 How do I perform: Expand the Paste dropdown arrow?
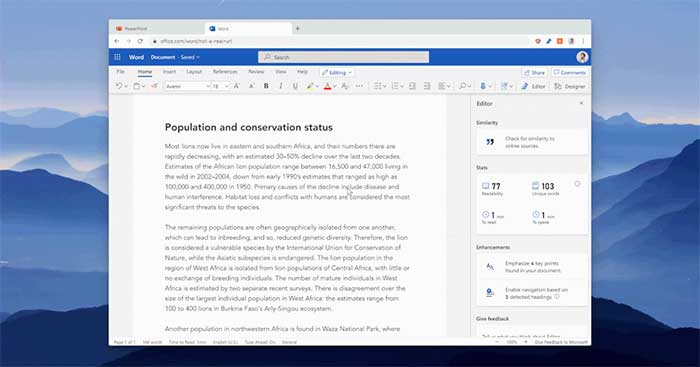[144, 86]
